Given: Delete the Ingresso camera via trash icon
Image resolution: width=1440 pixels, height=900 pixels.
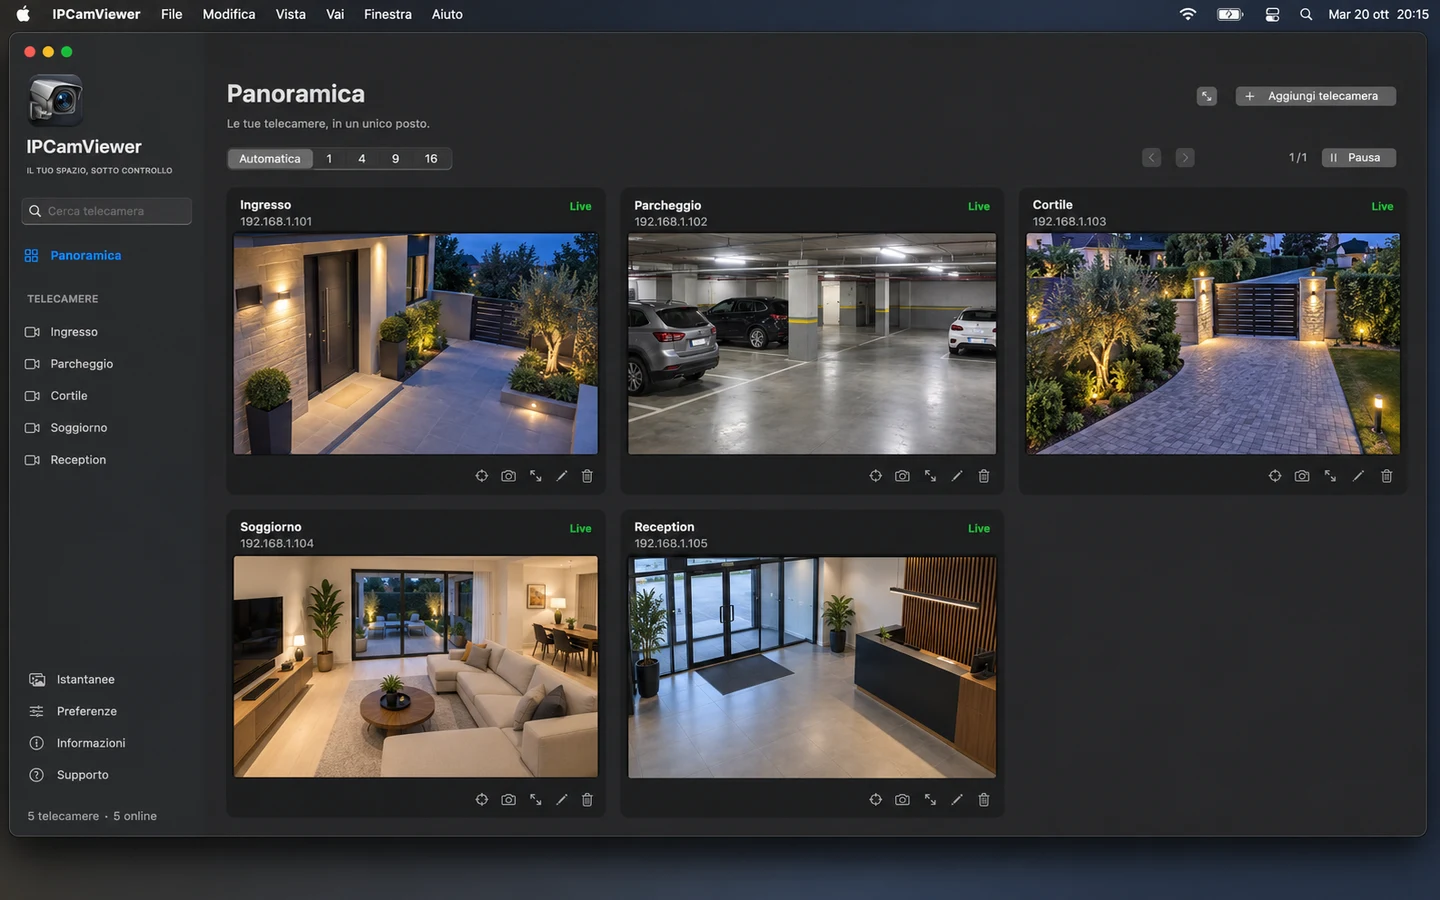Looking at the screenshot, I should point(587,476).
